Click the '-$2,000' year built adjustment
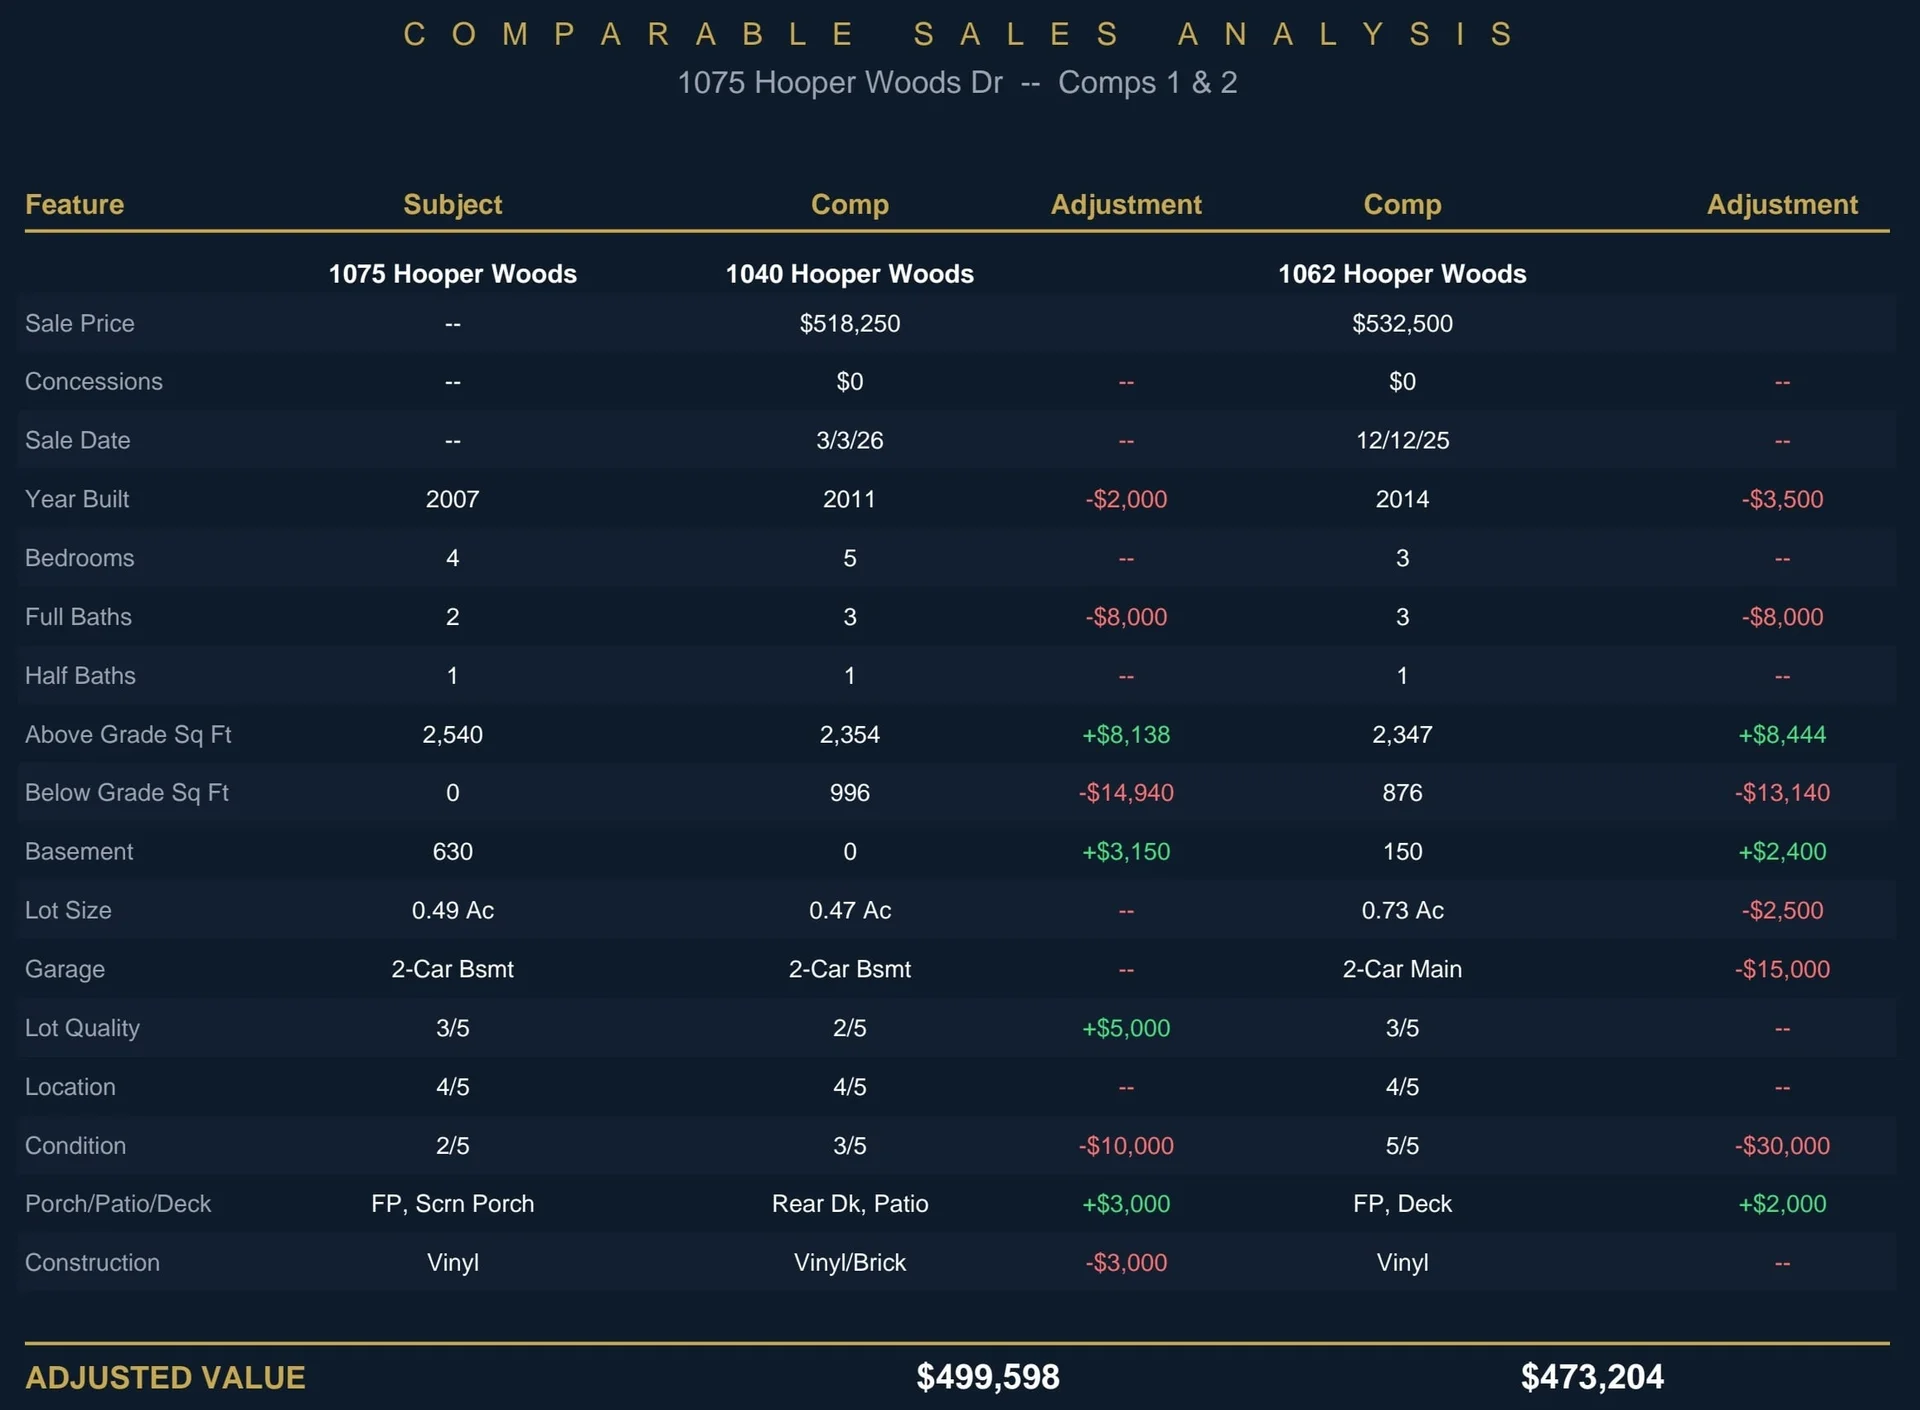This screenshot has height=1410, width=1920. pyautogui.click(x=1126, y=499)
